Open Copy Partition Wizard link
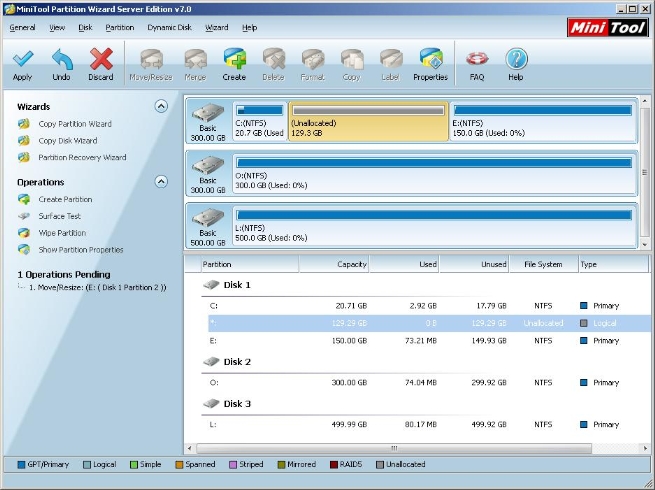 pyautogui.click(x=75, y=124)
